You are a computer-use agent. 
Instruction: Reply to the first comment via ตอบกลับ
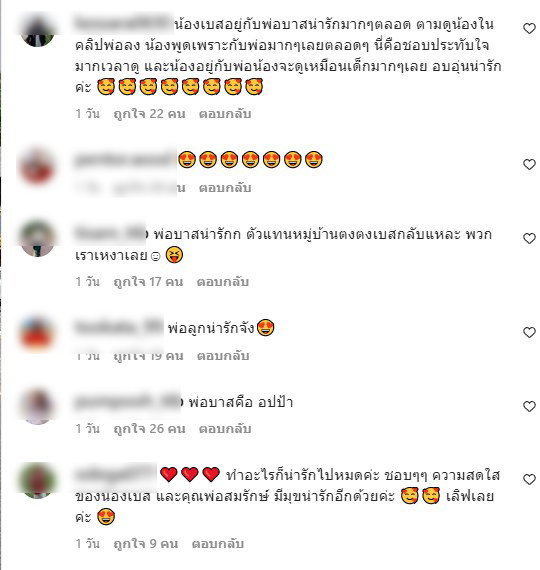225,114
